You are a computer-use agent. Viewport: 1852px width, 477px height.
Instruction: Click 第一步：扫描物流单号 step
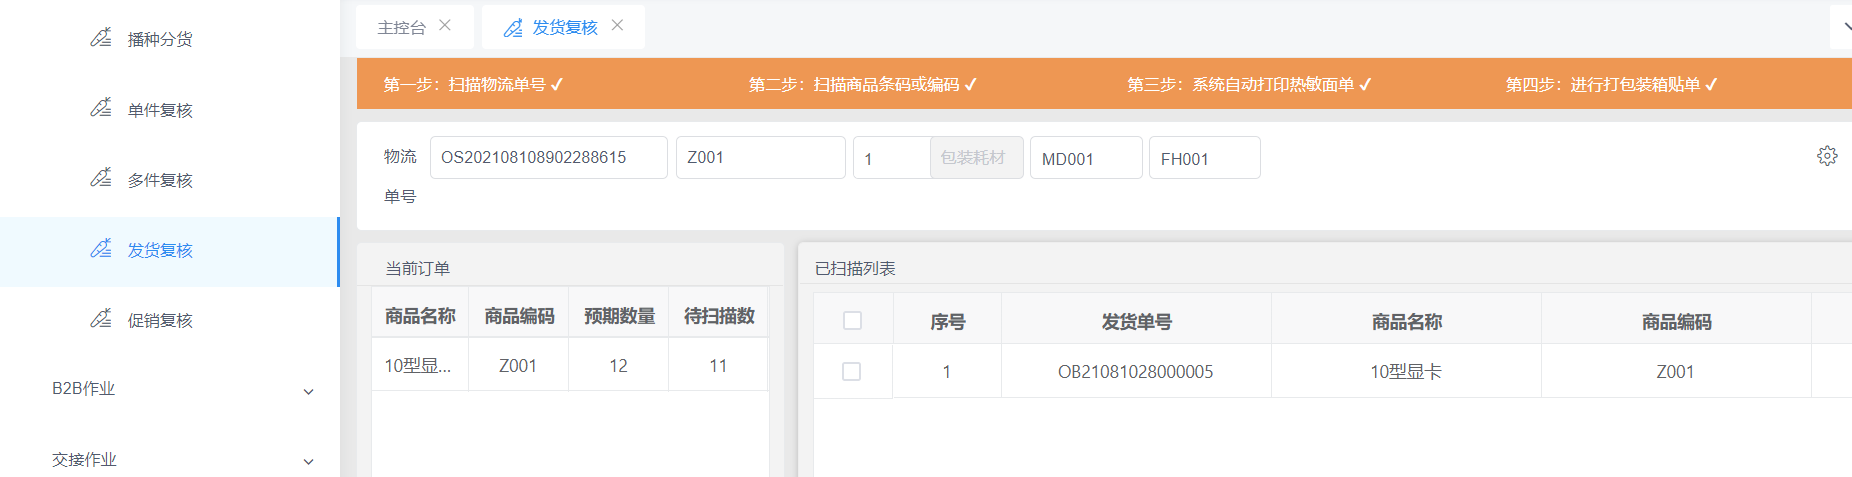click(x=474, y=85)
